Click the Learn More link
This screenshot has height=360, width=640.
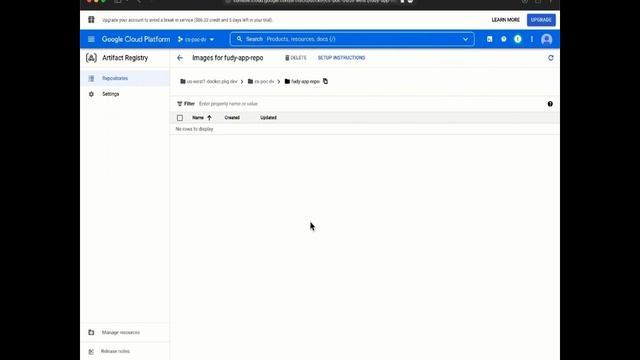(506, 20)
